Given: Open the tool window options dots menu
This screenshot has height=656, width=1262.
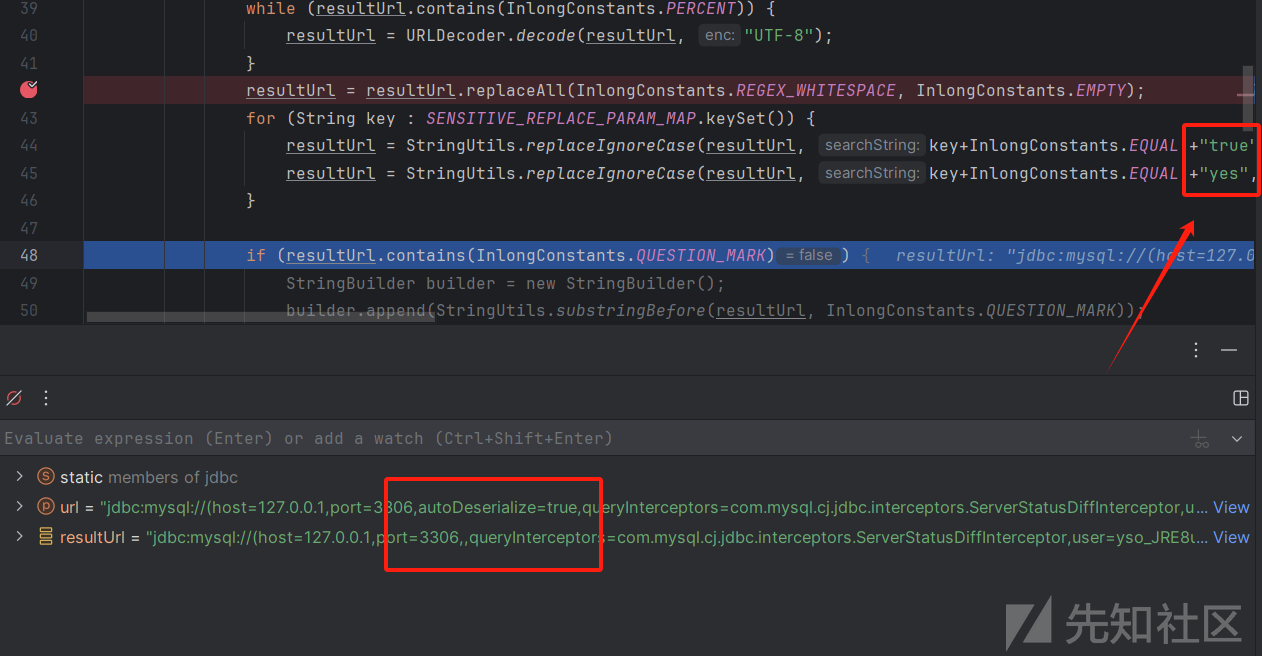Looking at the screenshot, I should (1196, 350).
